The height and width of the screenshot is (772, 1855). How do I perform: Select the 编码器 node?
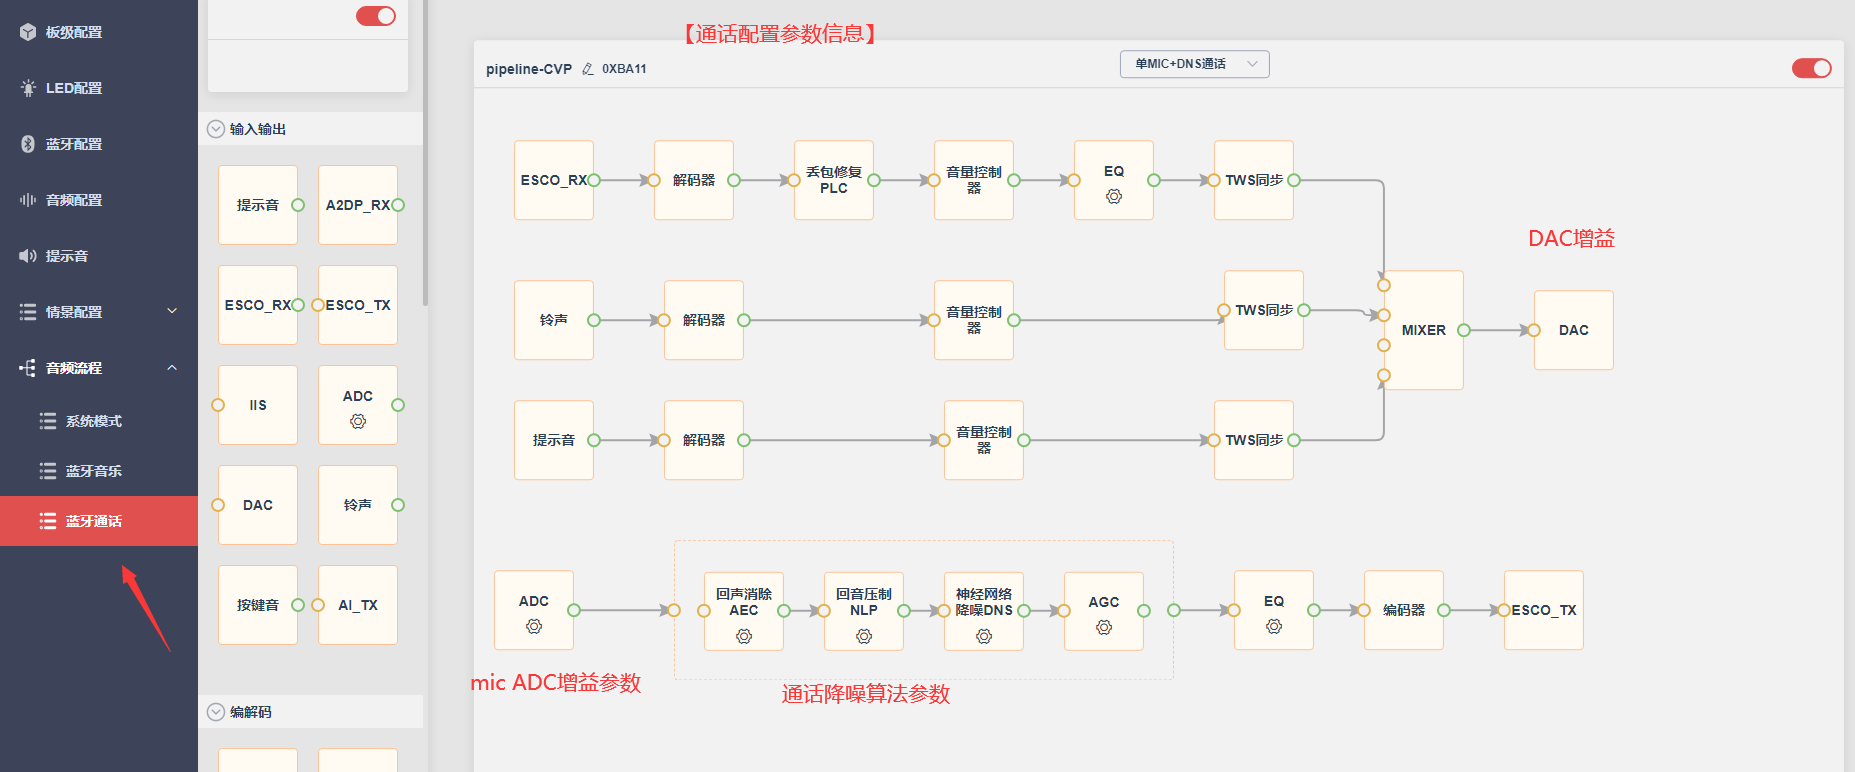pos(1404,610)
